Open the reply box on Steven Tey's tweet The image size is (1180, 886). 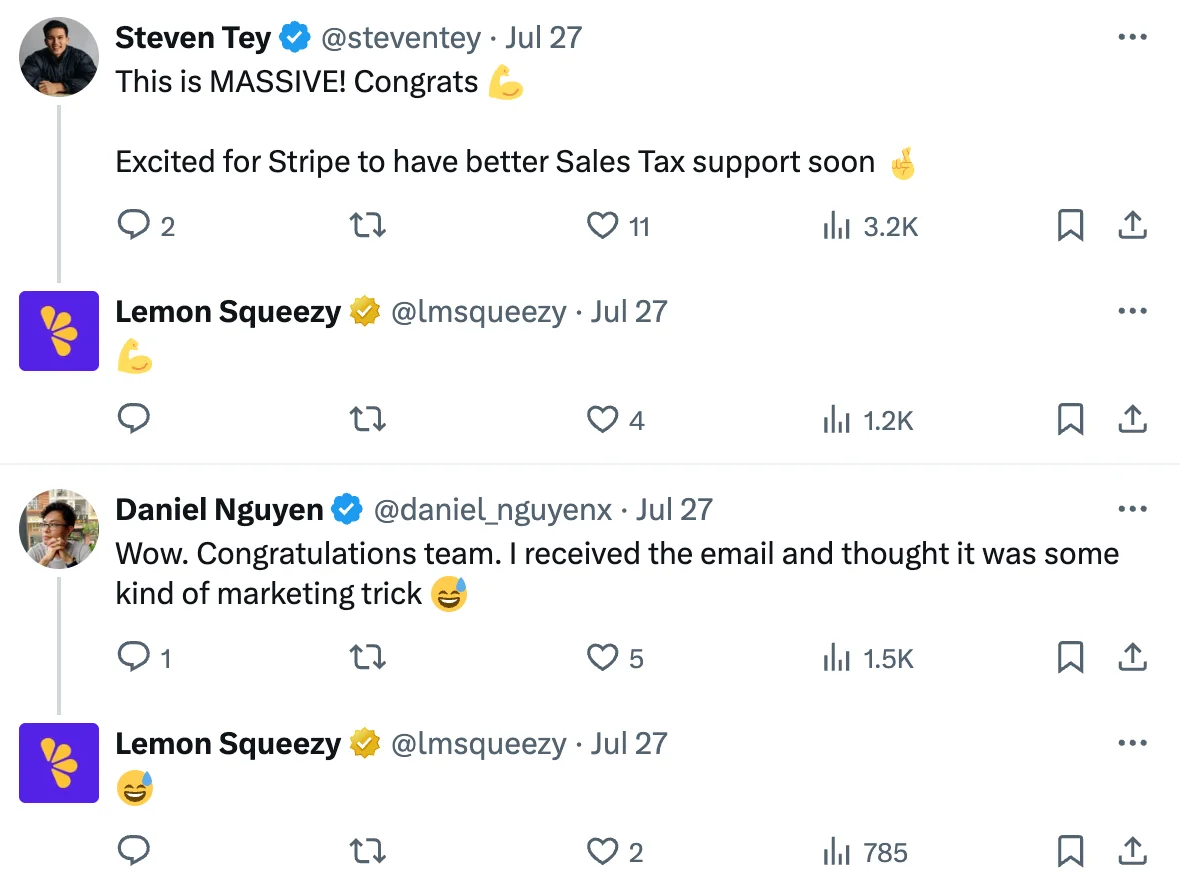134,226
